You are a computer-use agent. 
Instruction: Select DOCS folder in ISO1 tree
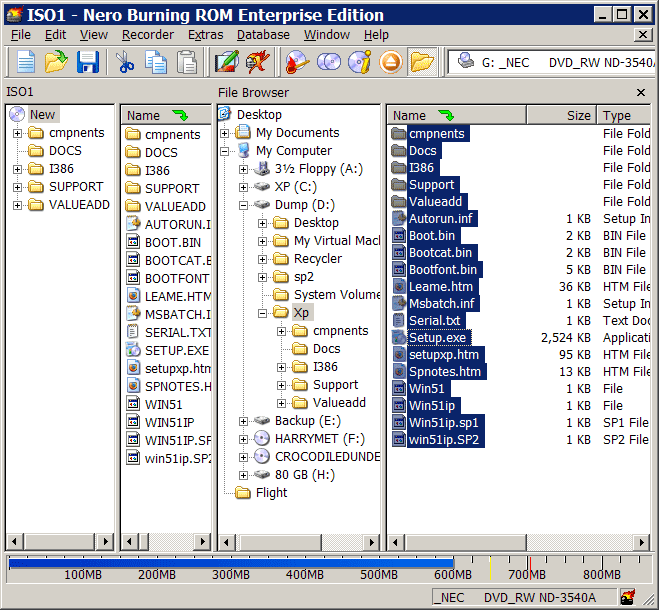[65, 151]
